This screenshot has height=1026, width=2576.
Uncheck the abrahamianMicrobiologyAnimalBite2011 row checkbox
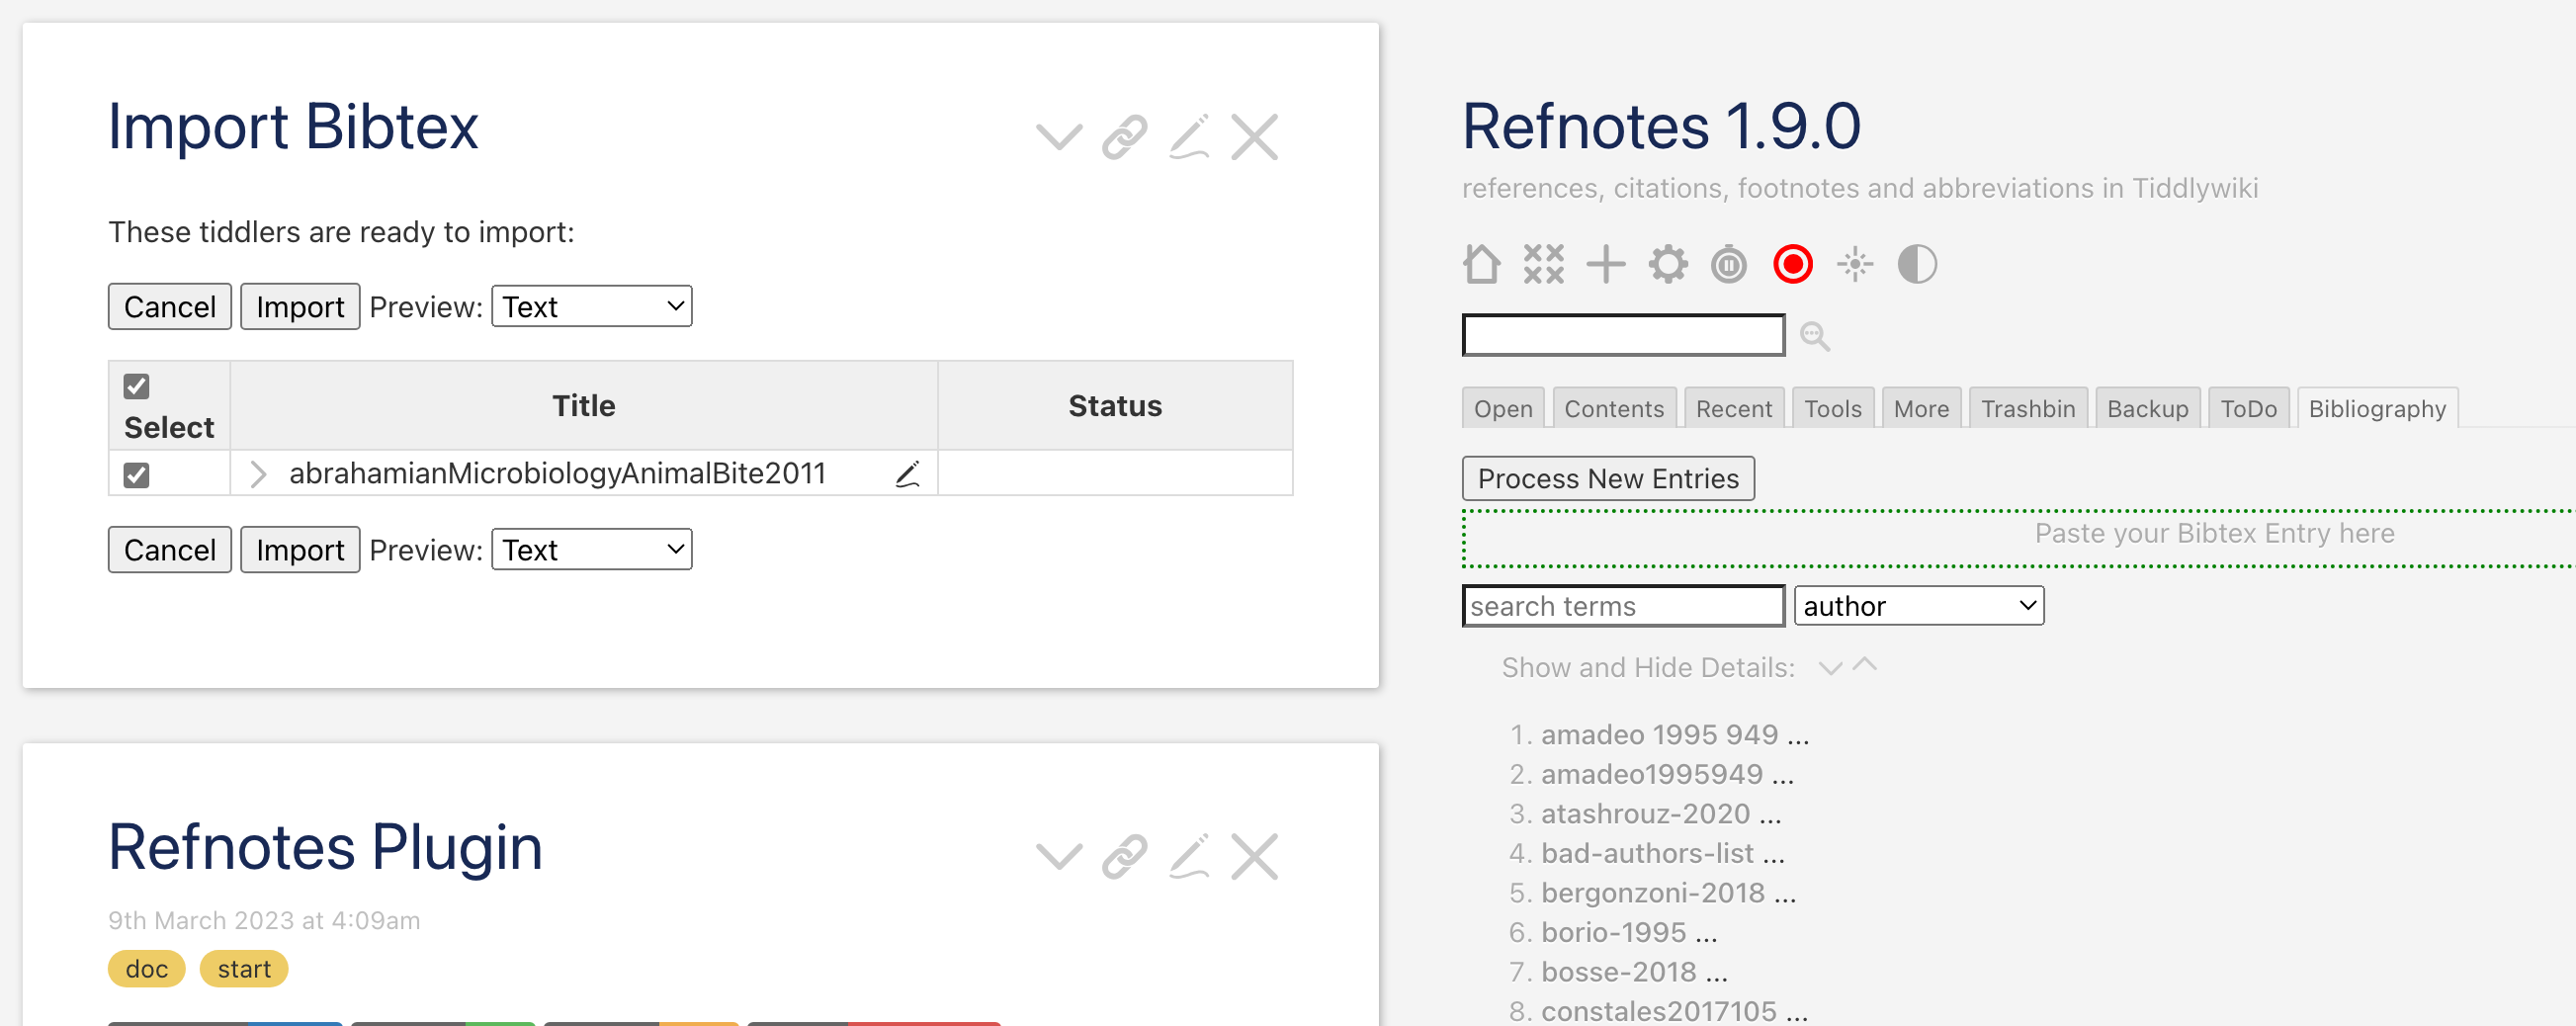coord(137,474)
